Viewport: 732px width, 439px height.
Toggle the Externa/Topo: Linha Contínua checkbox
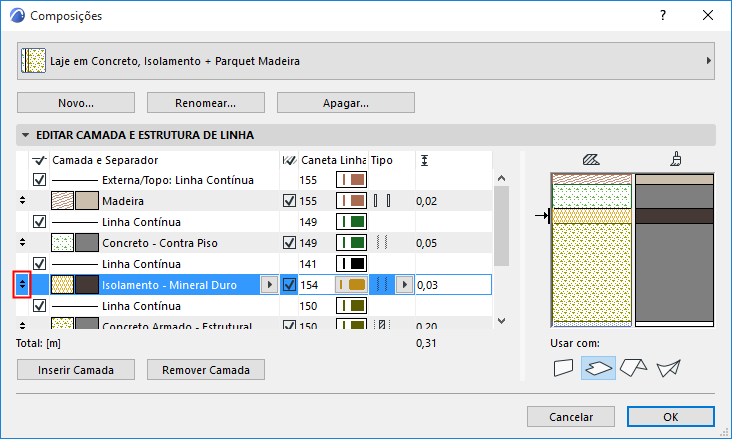pos(39,179)
